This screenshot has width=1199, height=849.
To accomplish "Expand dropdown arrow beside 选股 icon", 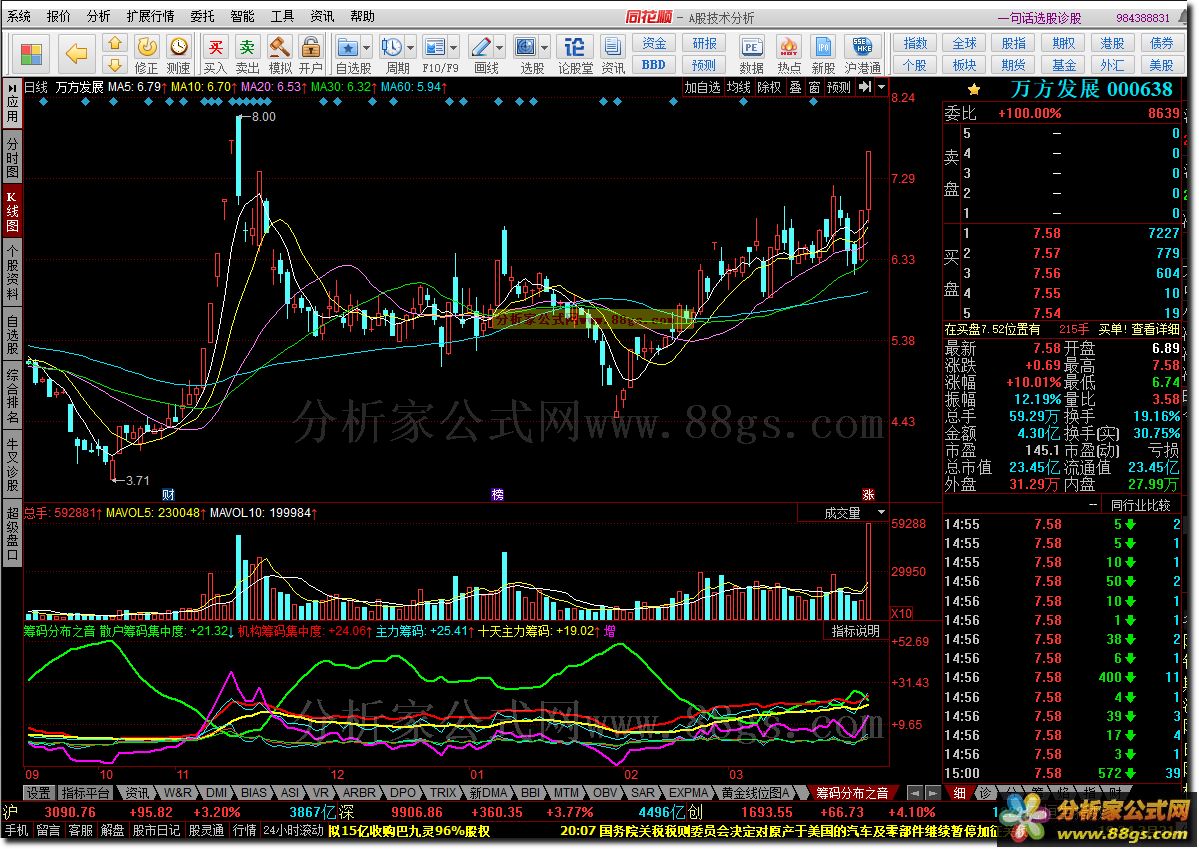I will coord(545,48).
